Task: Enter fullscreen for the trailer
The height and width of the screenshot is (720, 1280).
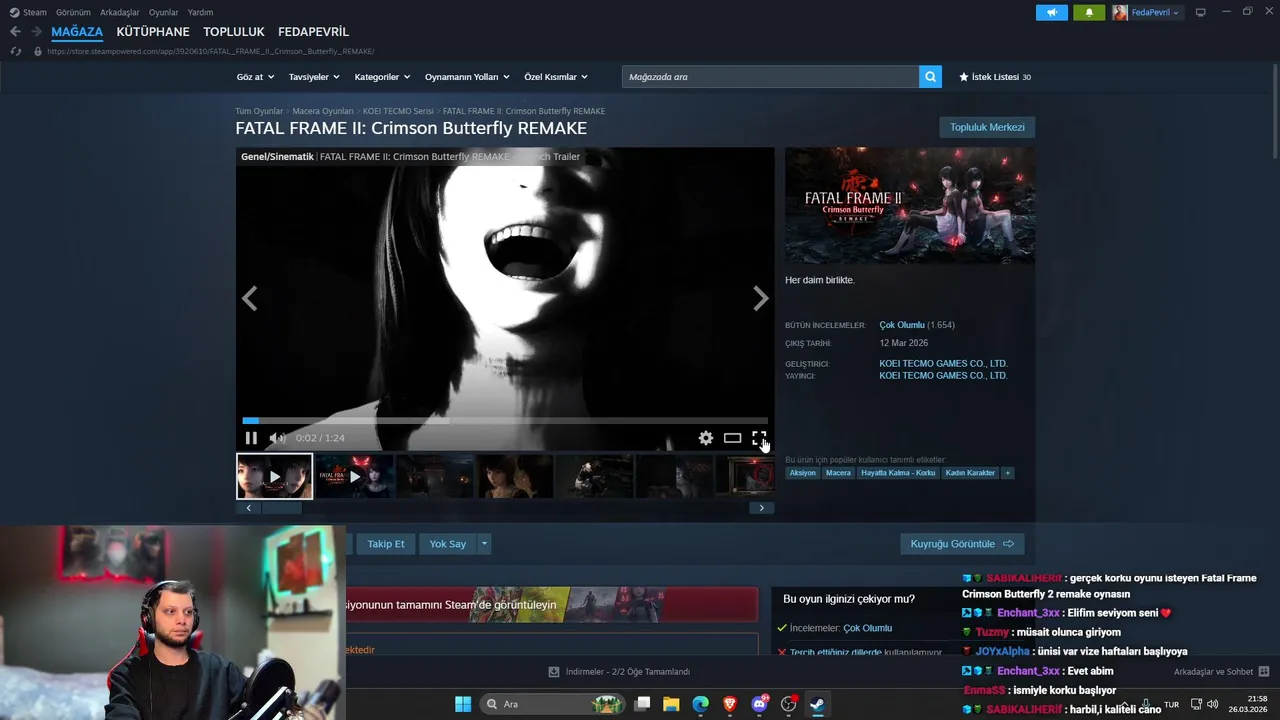Action: tap(759, 438)
